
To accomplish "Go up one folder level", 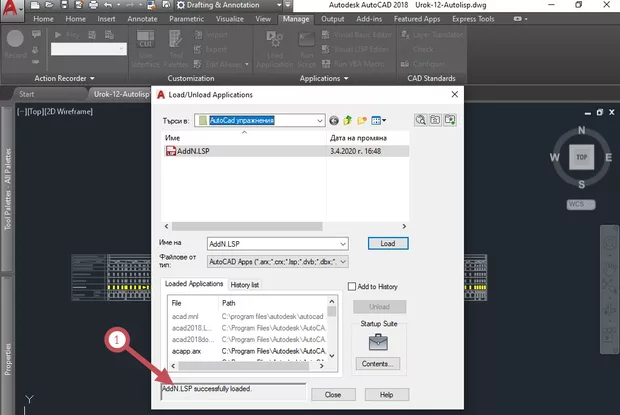I will pyautogui.click(x=348, y=120).
